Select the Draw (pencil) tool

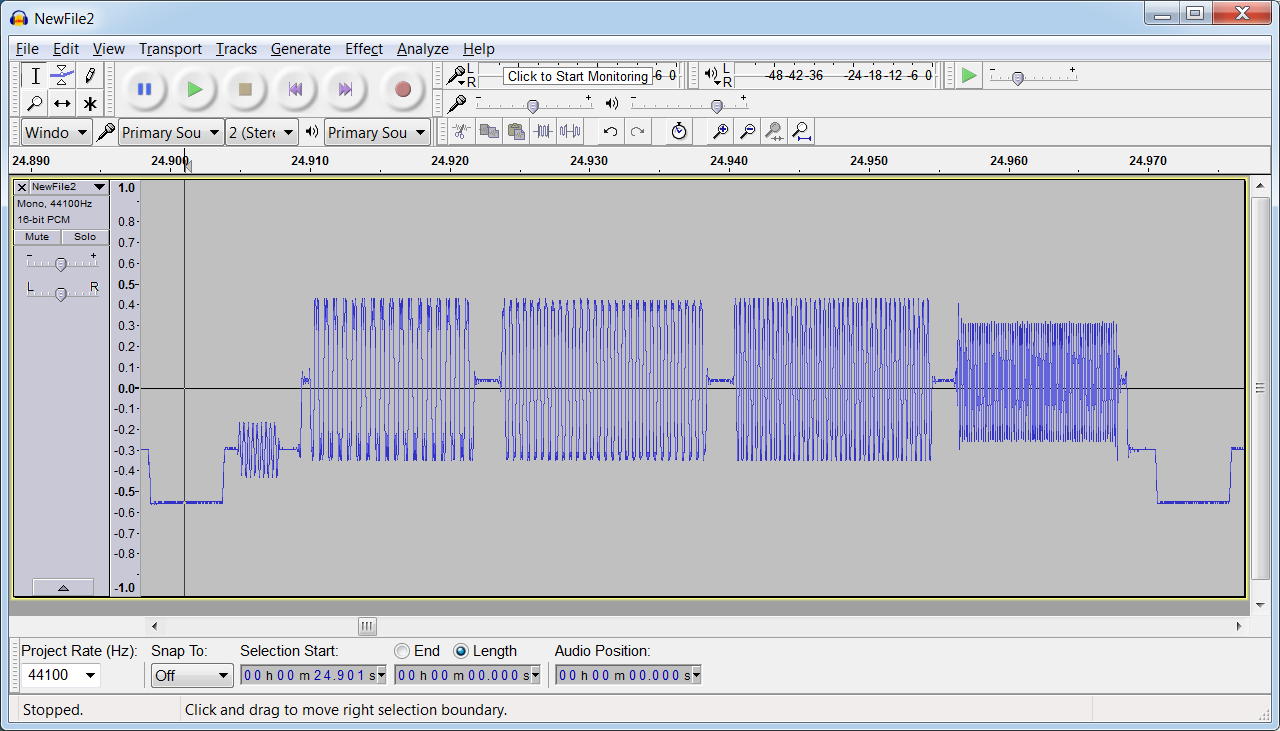[x=90, y=75]
